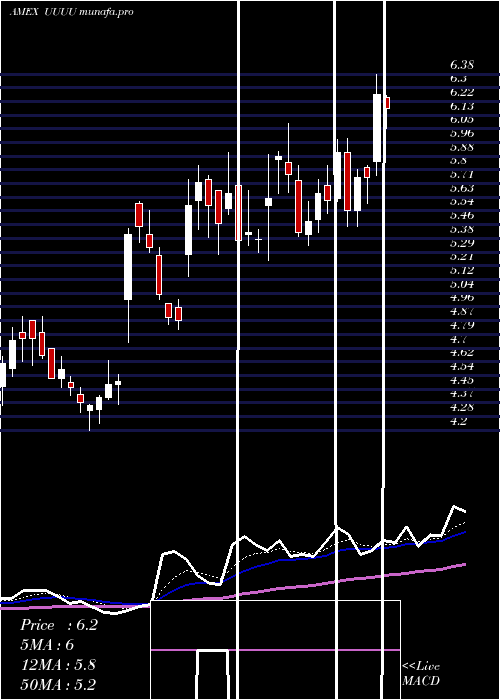Click the 4.28 price axis label
The width and height of the screenshot is (500, 700).
pos(462,407)
